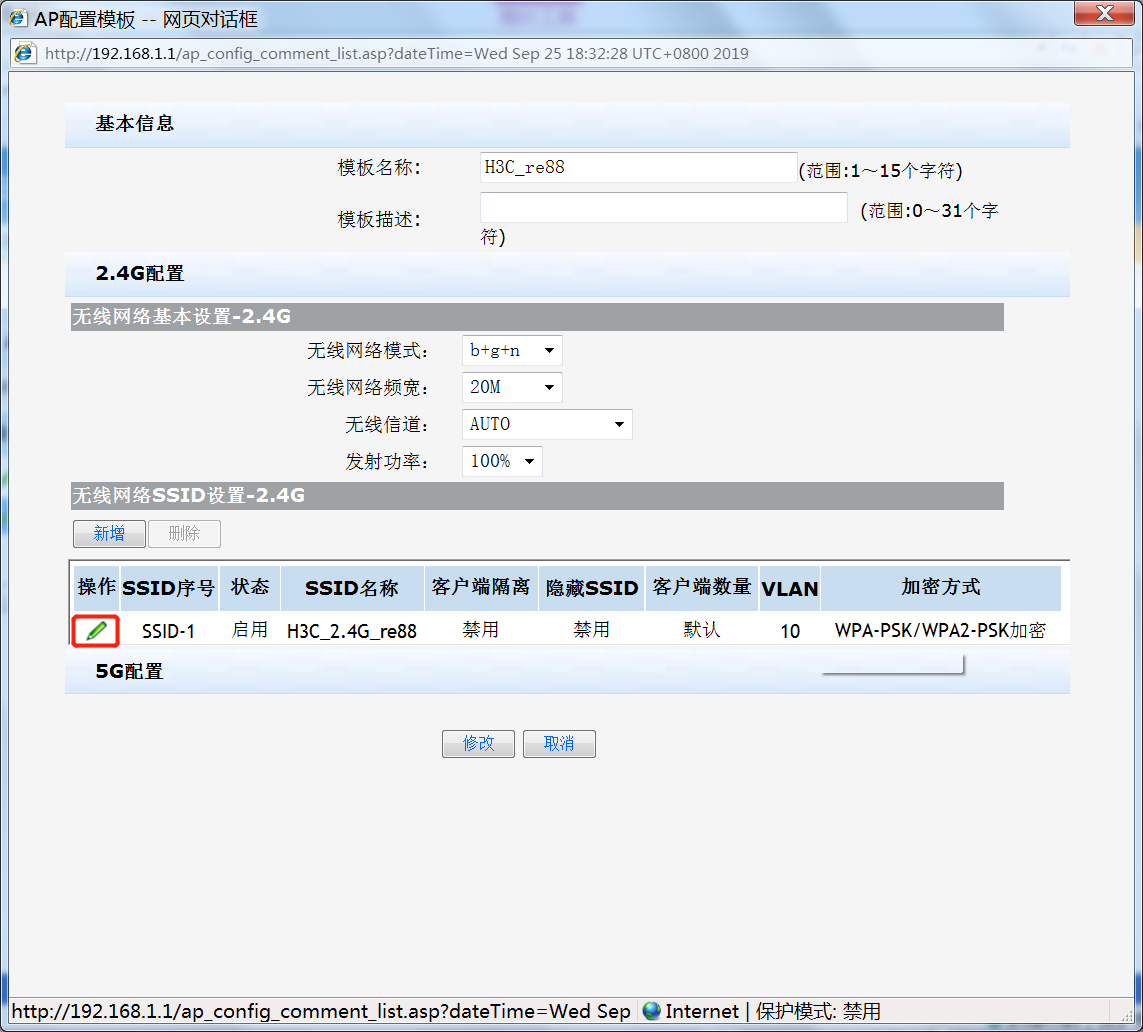Screen dimensions: 1143x1032
Task: Click the 5G配置 section header
Action: [x=567, y=671]
